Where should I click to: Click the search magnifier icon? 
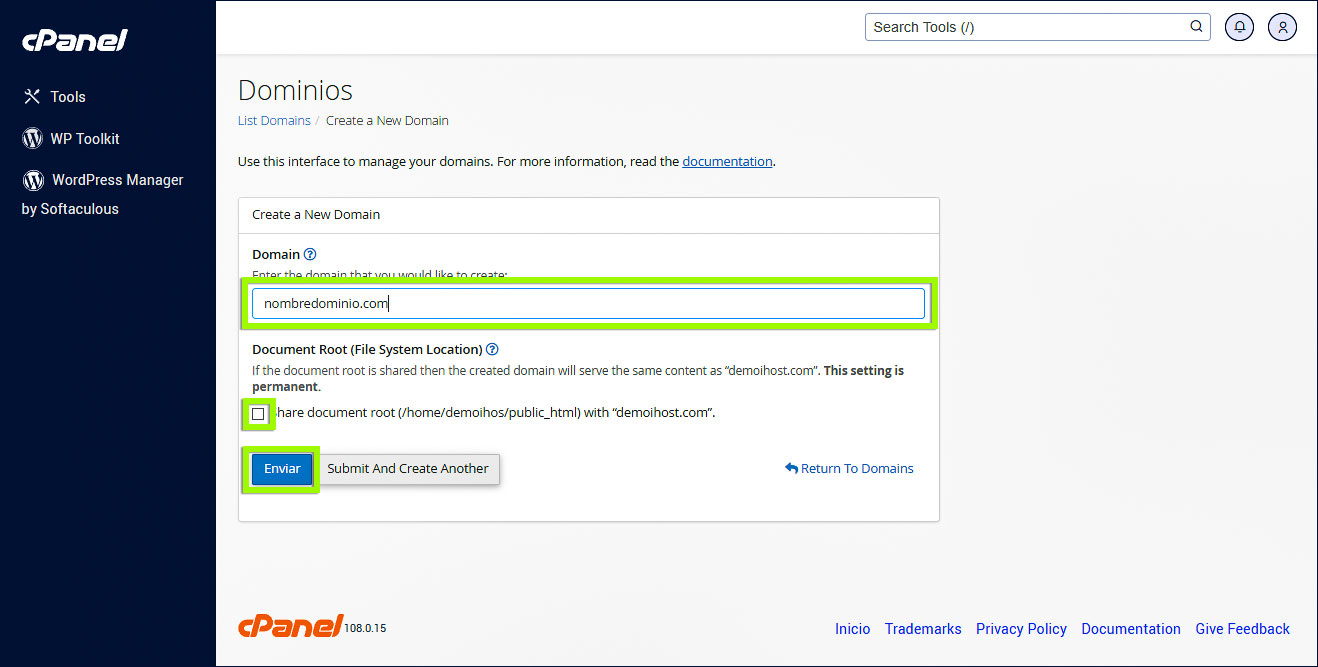1196,27
